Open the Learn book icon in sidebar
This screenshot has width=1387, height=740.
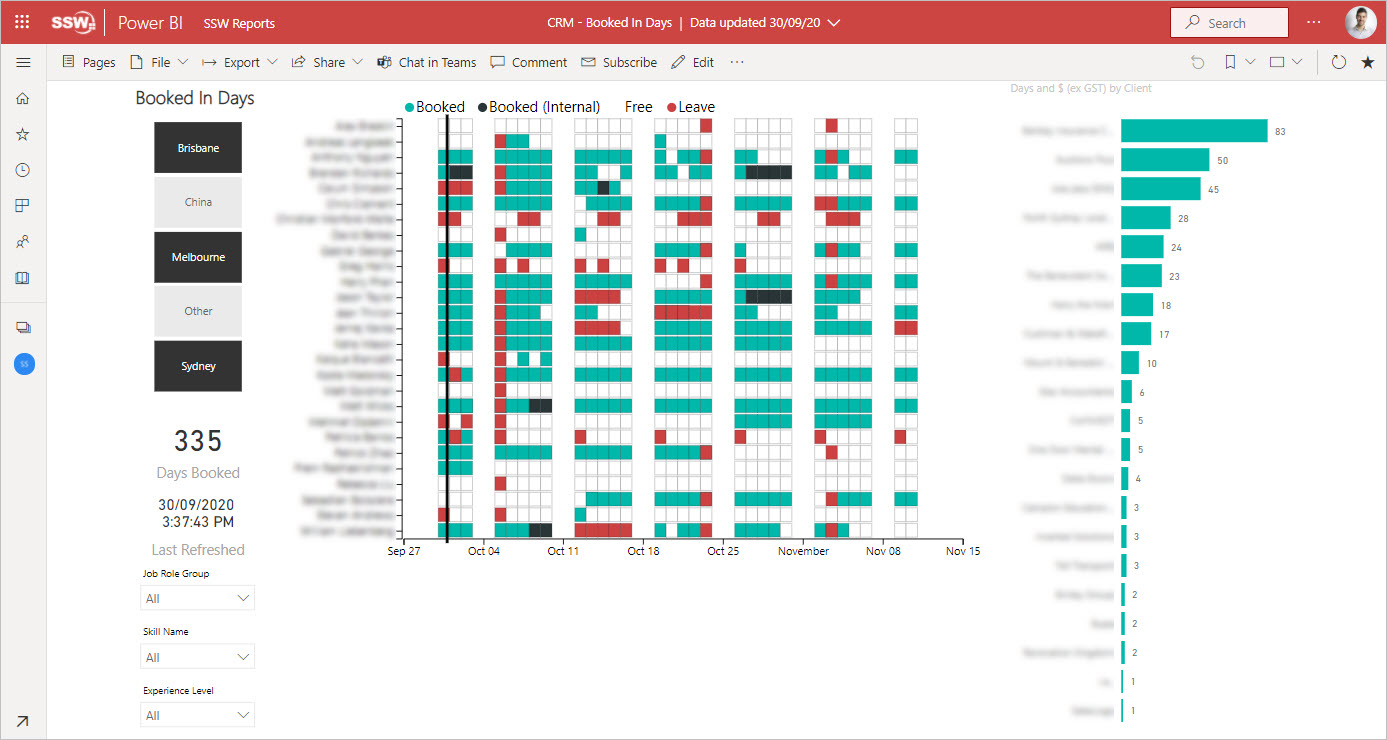click(23, 278)
